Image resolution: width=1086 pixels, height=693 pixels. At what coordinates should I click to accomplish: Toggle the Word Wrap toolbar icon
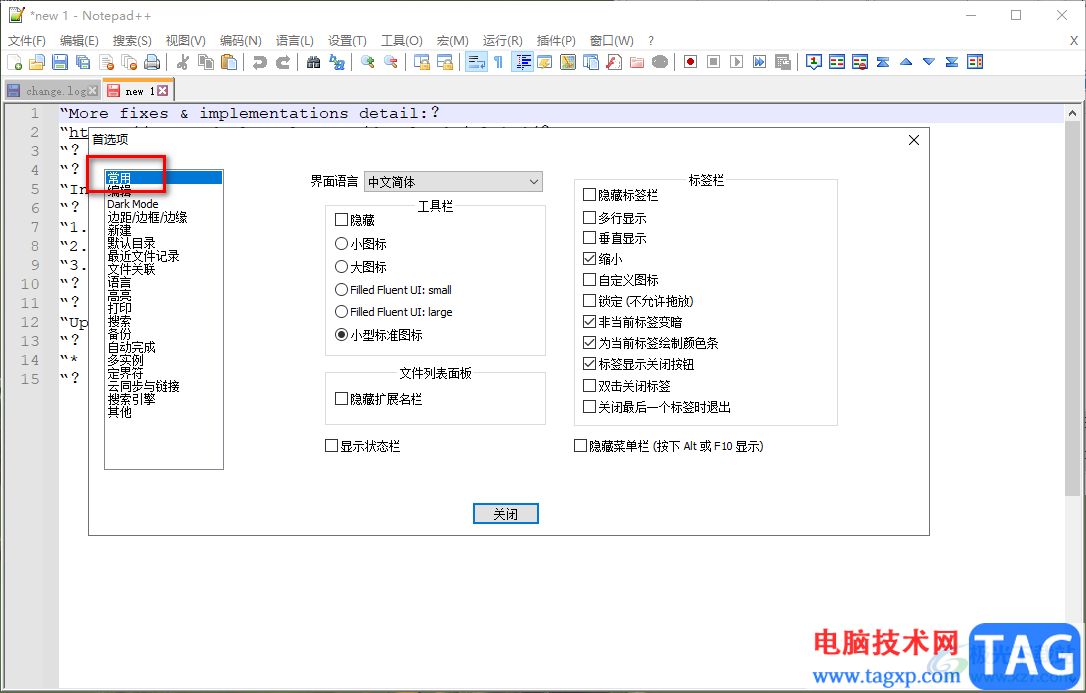pyautogui.click(x=476, y=62)
